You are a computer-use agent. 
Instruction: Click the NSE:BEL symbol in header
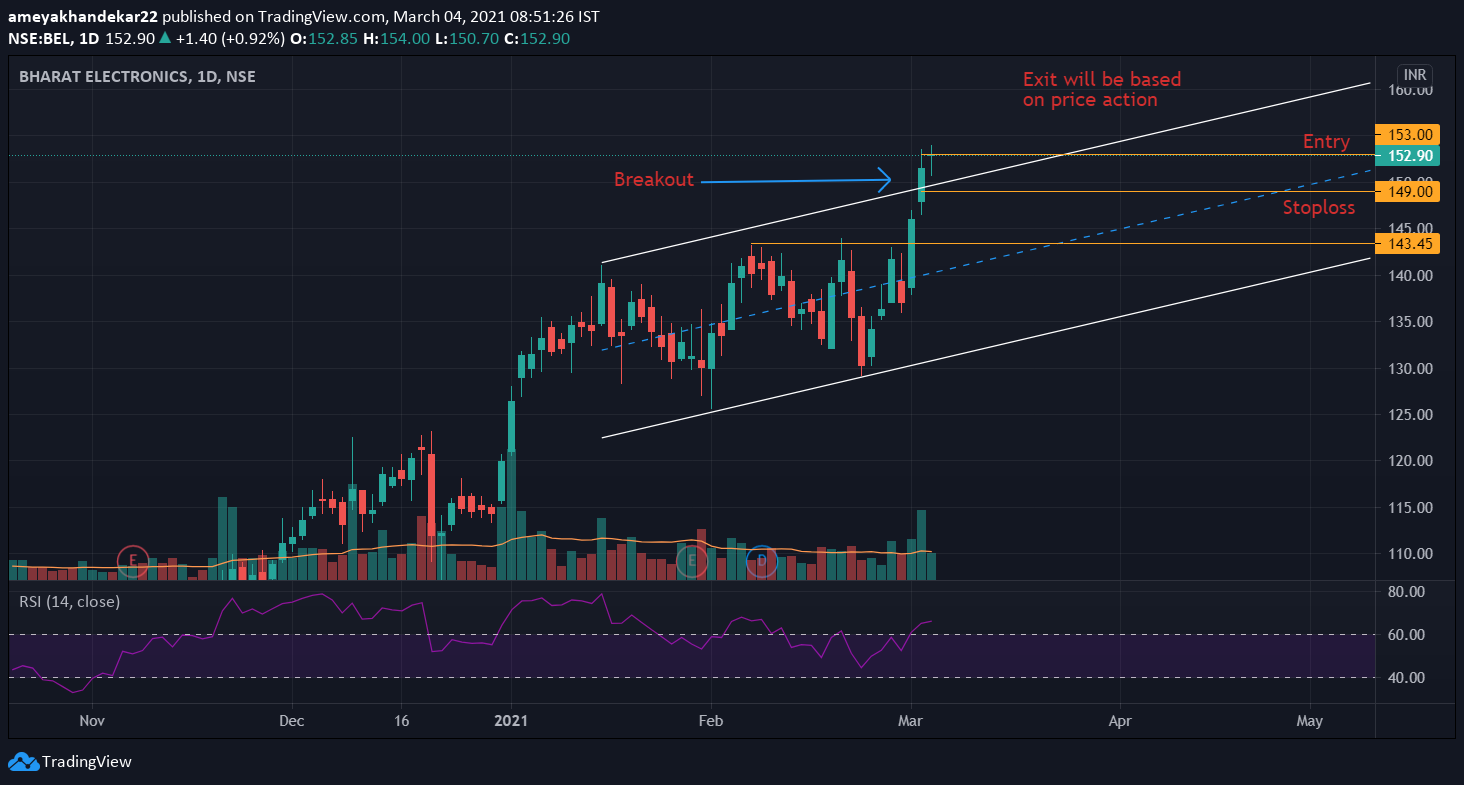click(x=39, y=38)
